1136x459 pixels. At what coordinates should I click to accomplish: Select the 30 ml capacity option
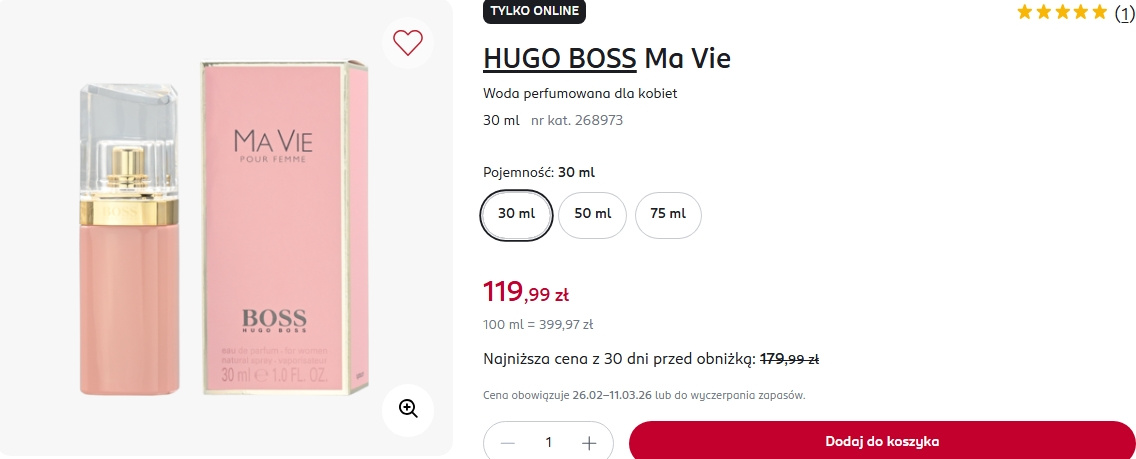(516, 214)
